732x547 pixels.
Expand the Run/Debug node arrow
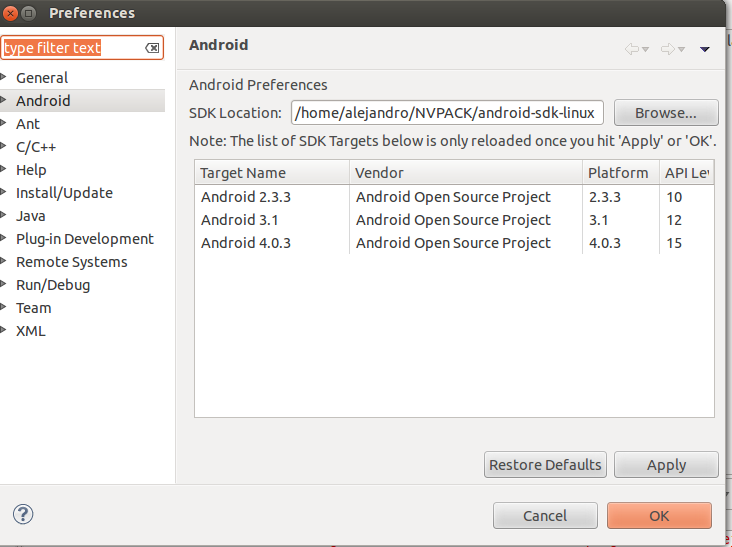pos(4,284)
